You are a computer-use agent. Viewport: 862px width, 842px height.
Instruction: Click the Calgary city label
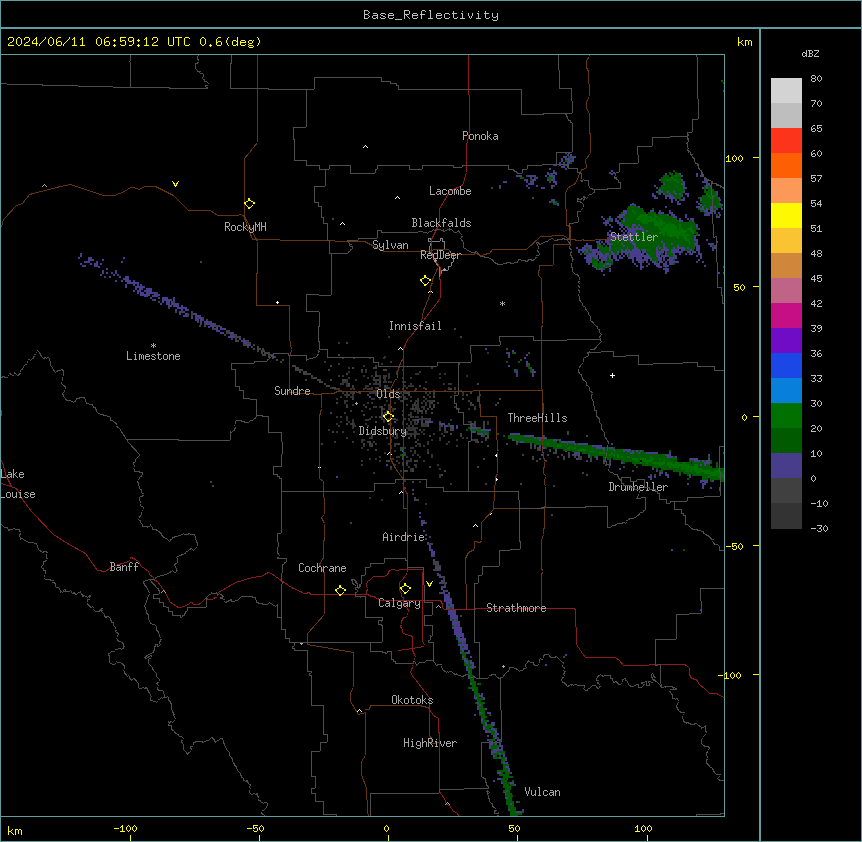(400, 603)
